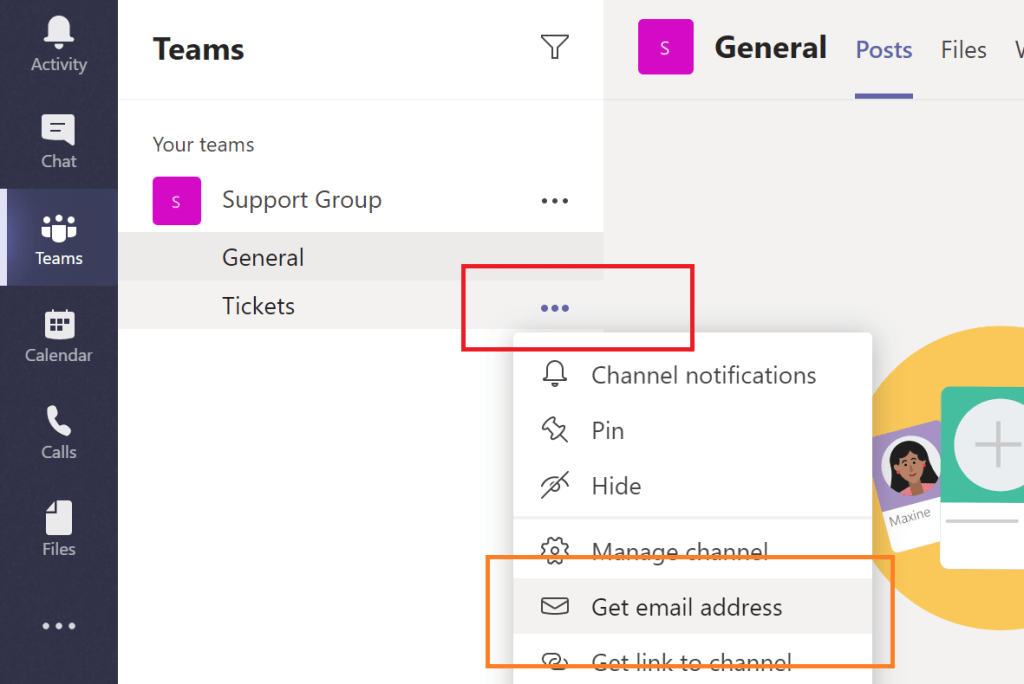Select the Teams icon in sidebar
This screenshot has height=684, width=1024.
point(58,238)
